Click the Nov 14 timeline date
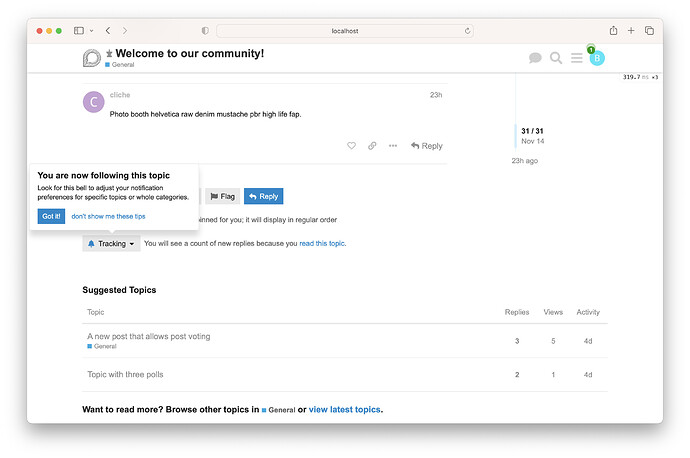 click(x=532, y=141)
